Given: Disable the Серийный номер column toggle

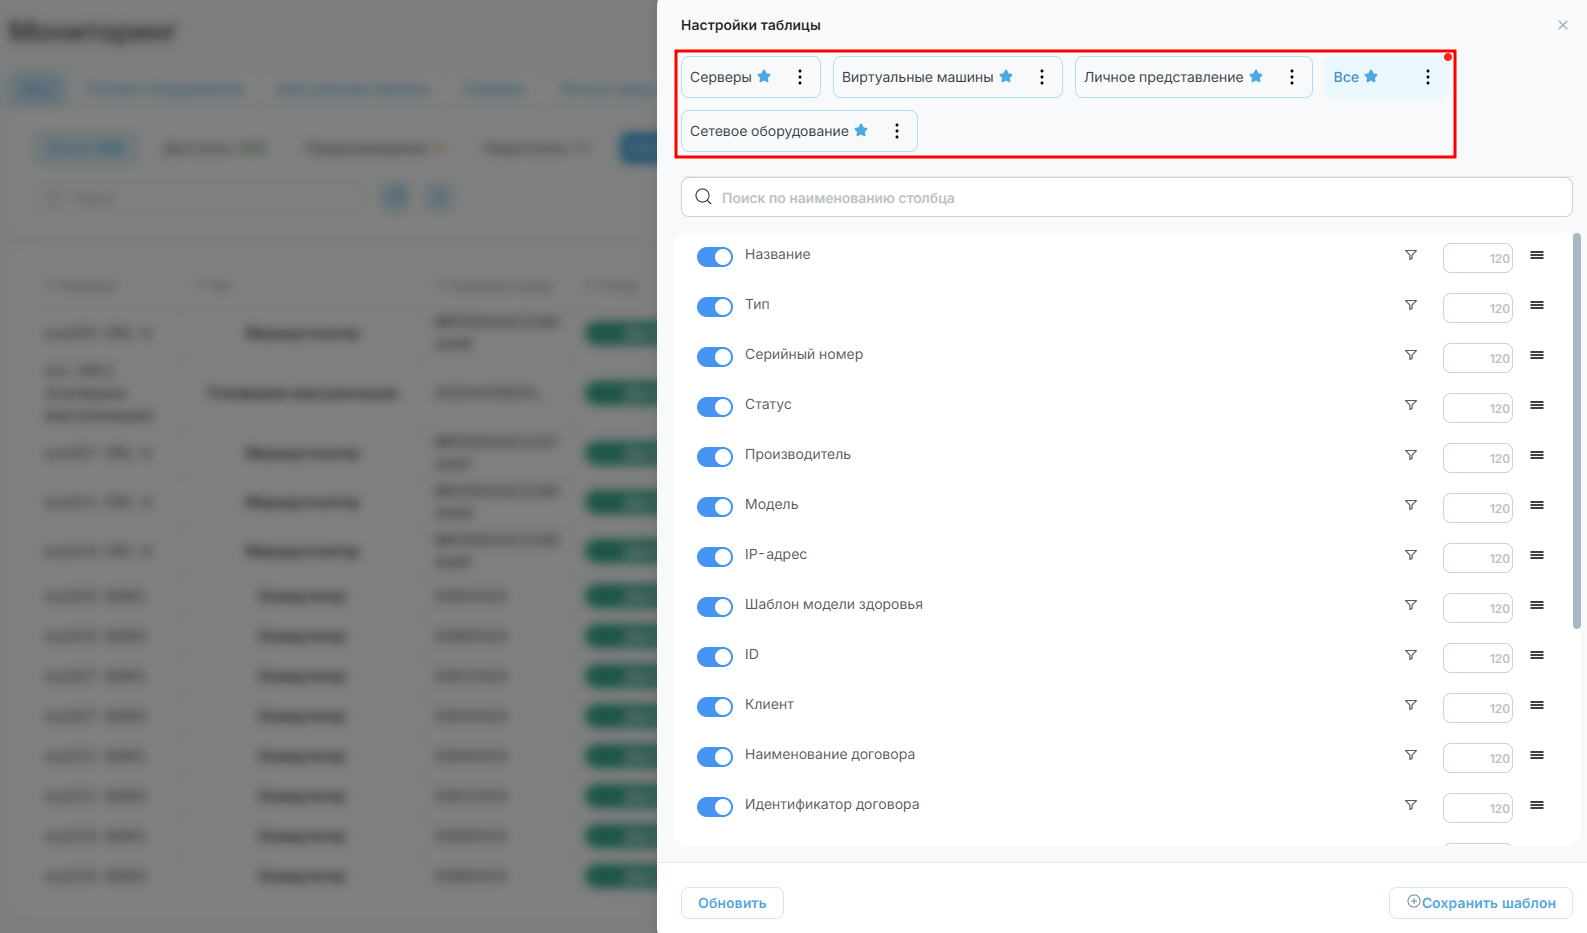Looking at the screenshot, I should (715, 357).
